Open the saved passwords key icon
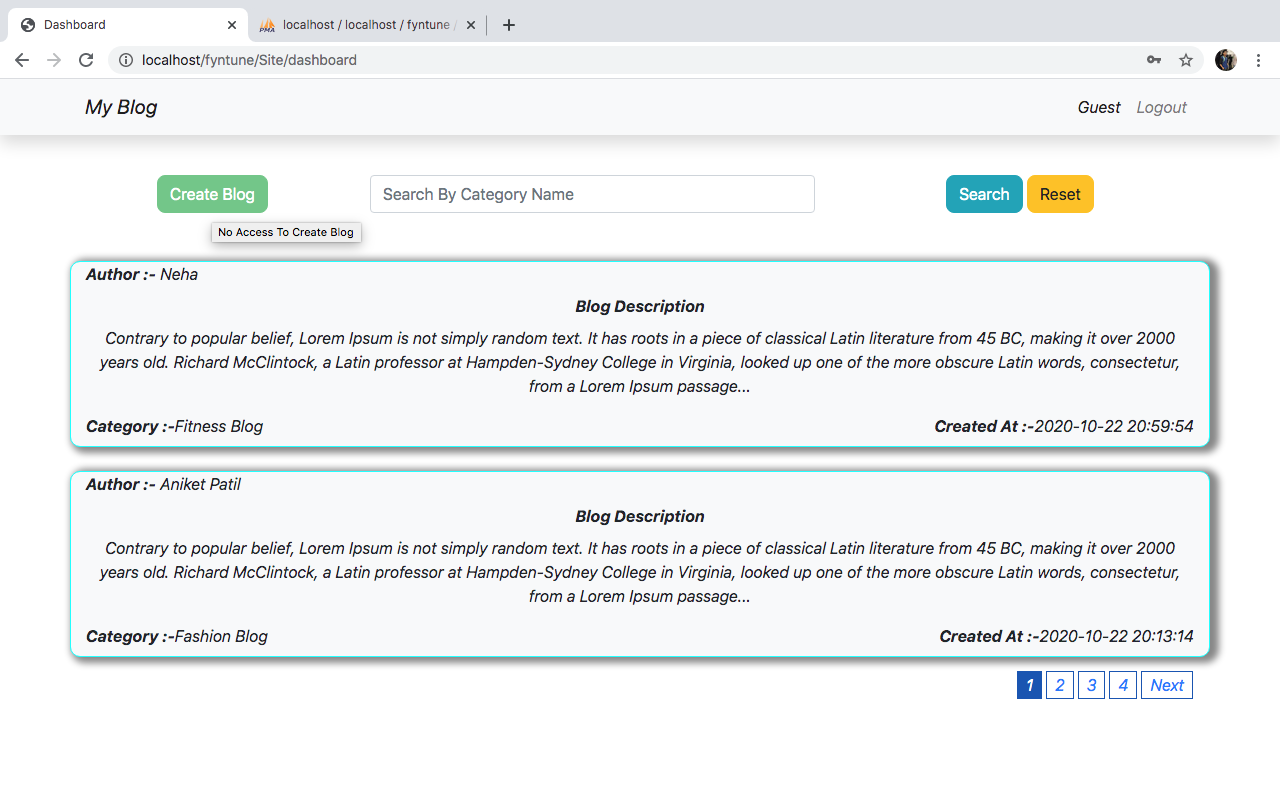 (1154, 60)
